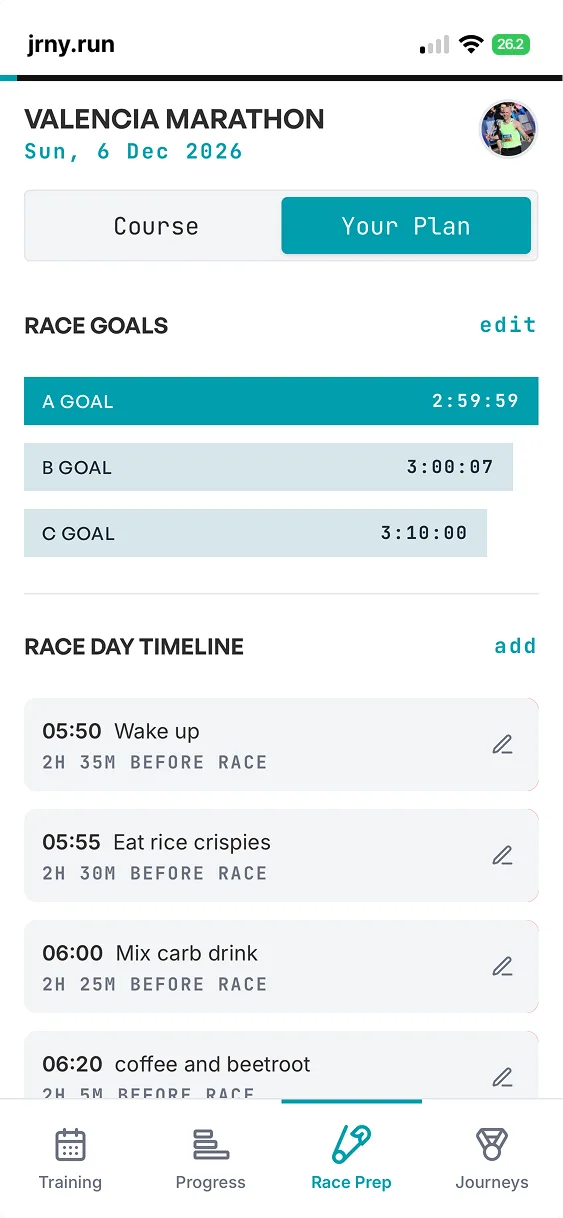The image size is (563, 1218).
Task: Select the C GOAL 3:10:00 bar
Action: (x=255, y=533)
